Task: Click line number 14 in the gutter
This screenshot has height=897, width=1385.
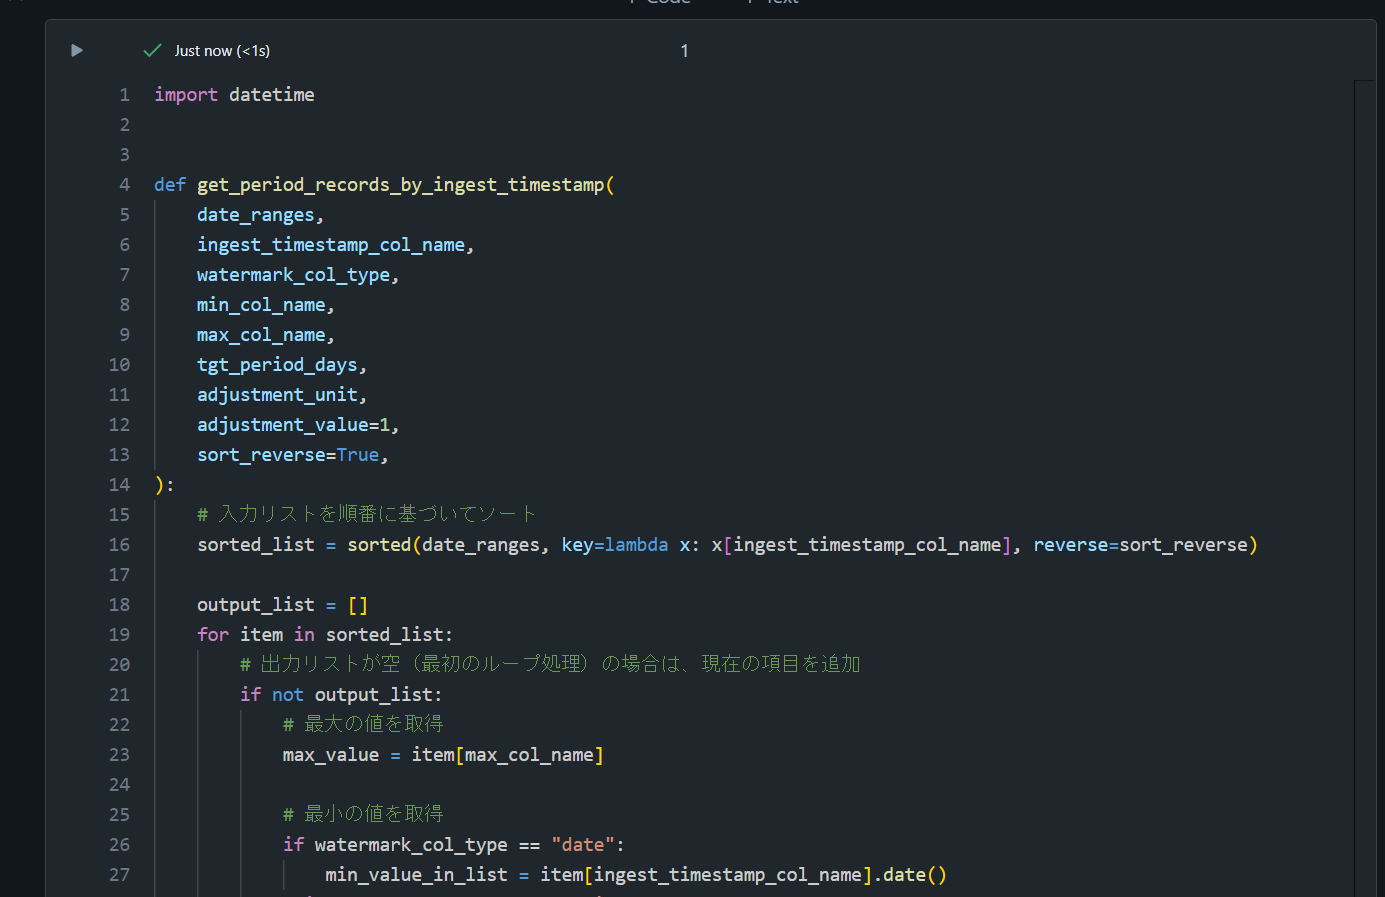Action: click(120, 485)
